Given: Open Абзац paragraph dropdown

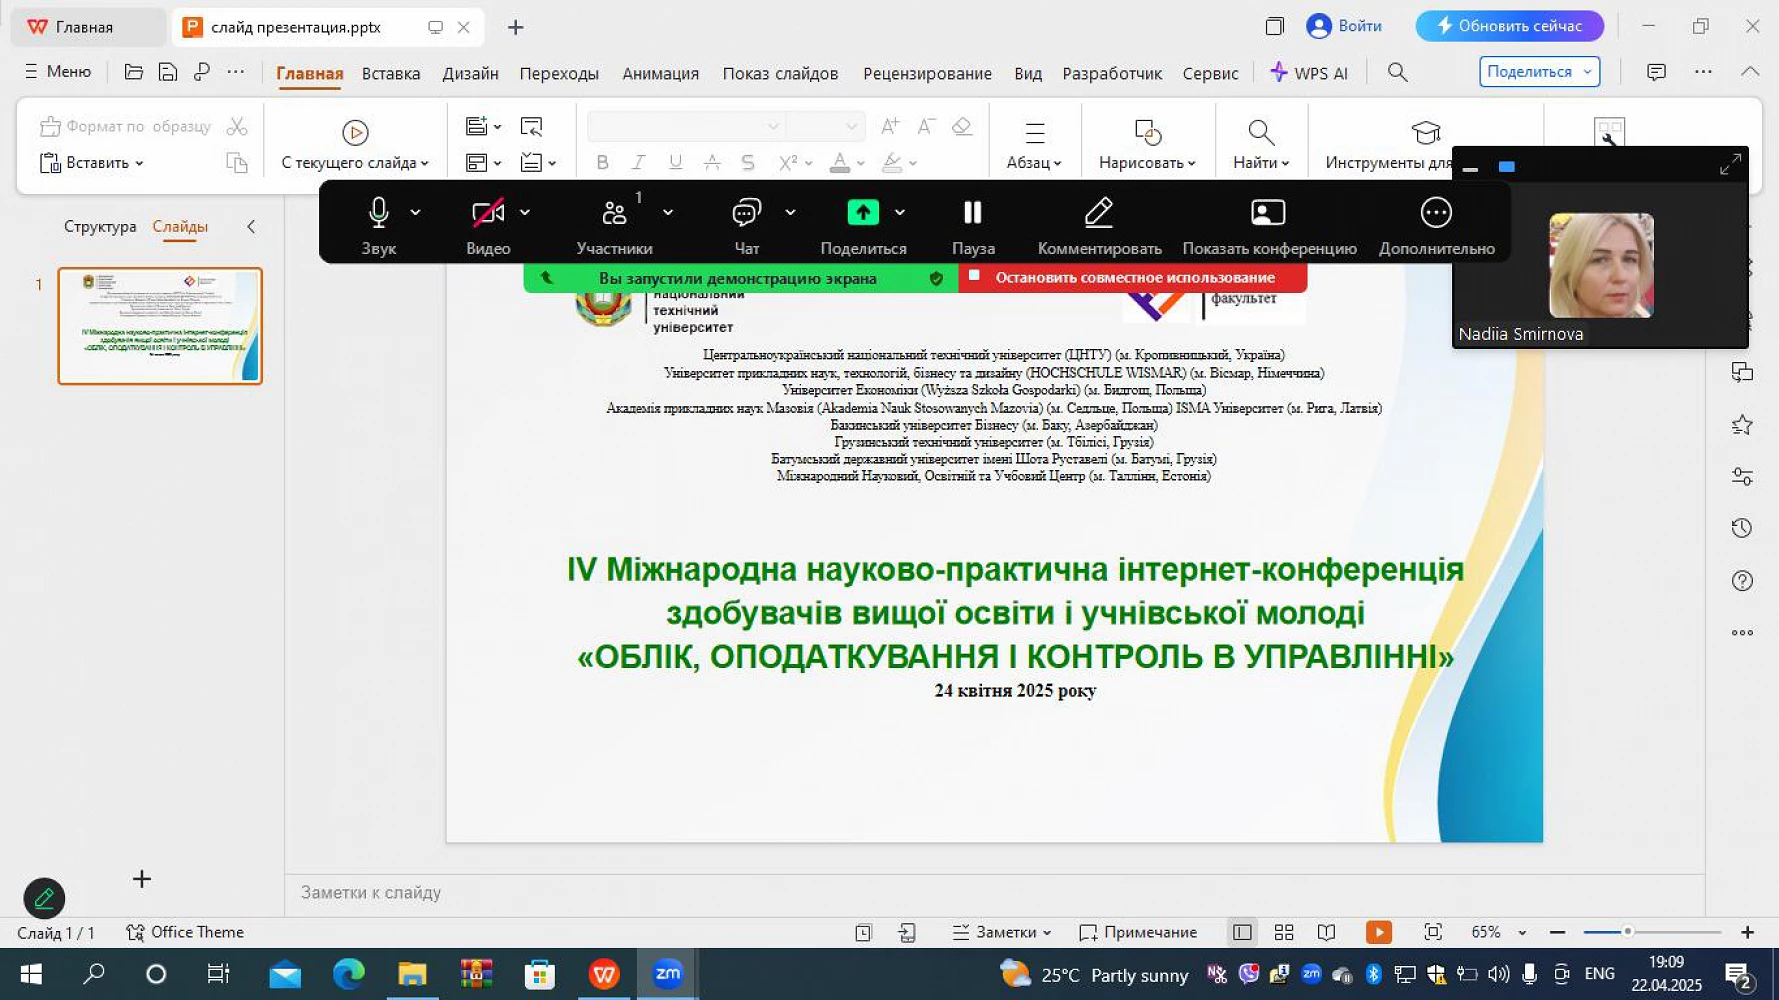Looking at the screenshot, I should click(1034, 145).
